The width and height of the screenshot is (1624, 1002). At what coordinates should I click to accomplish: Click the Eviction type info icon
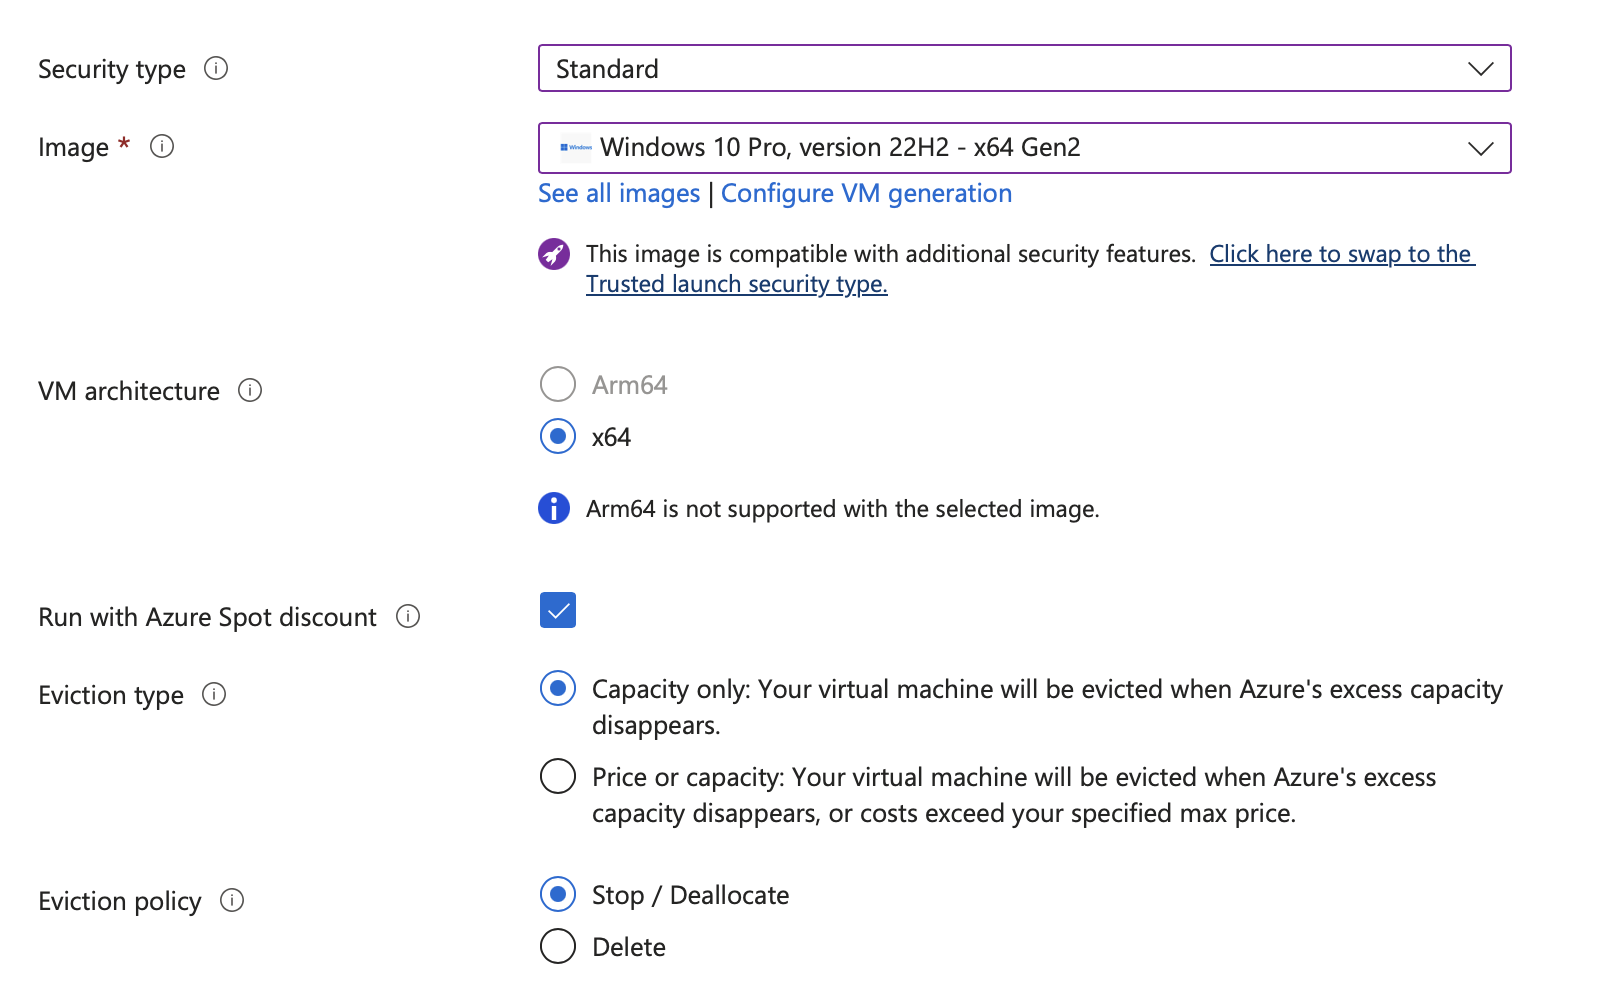(214, 694)
